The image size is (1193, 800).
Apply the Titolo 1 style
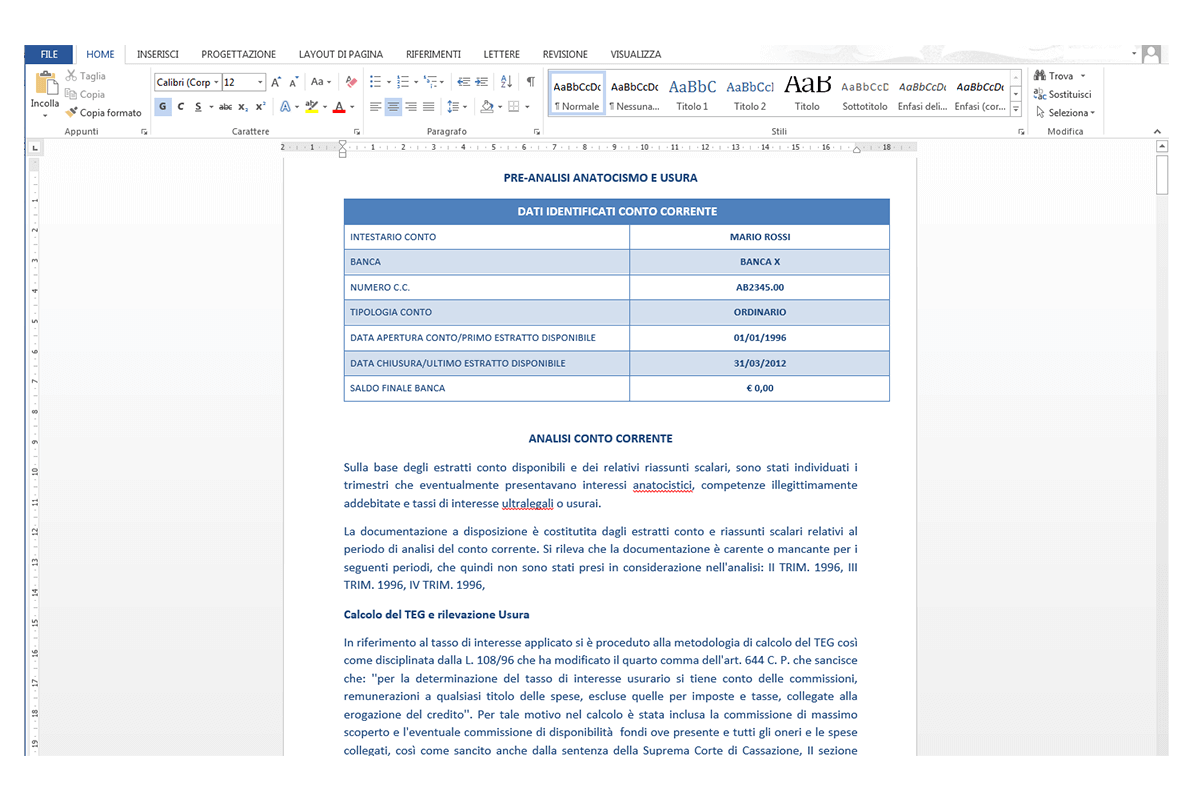pyautogui.click(x=692, y=94)
